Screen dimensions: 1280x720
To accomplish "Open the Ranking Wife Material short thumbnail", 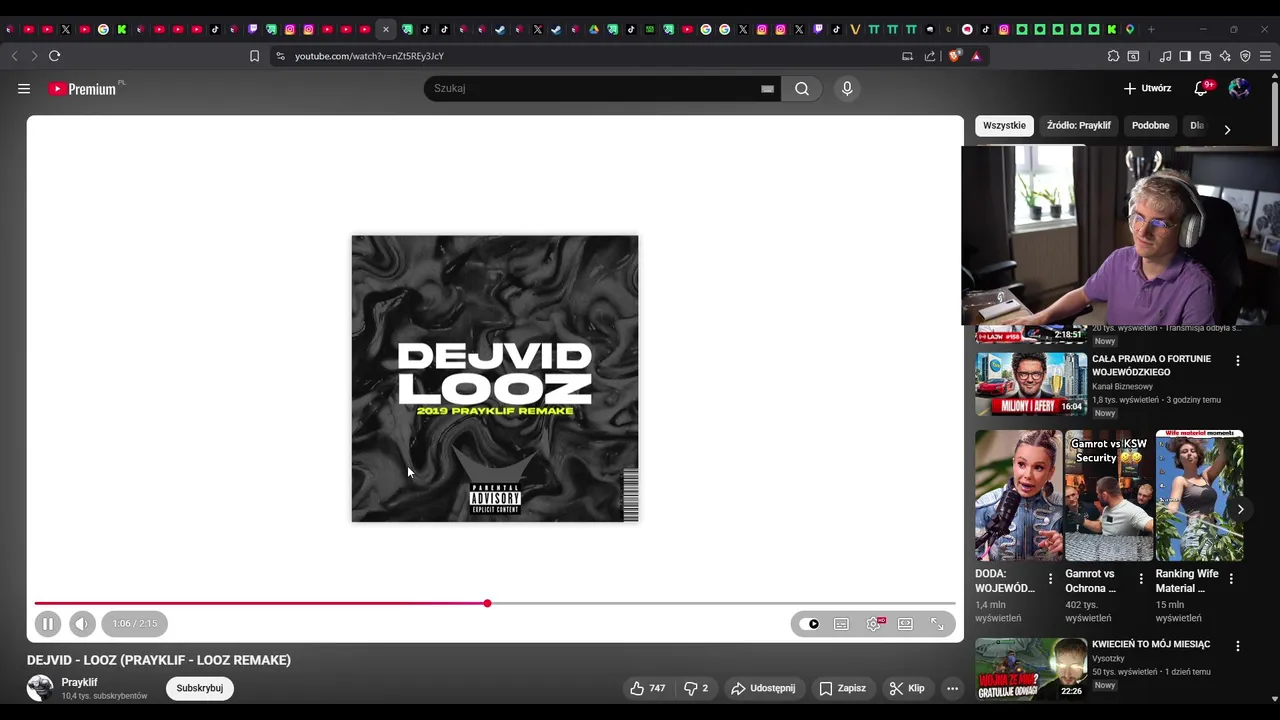I will click(1200, 496).
